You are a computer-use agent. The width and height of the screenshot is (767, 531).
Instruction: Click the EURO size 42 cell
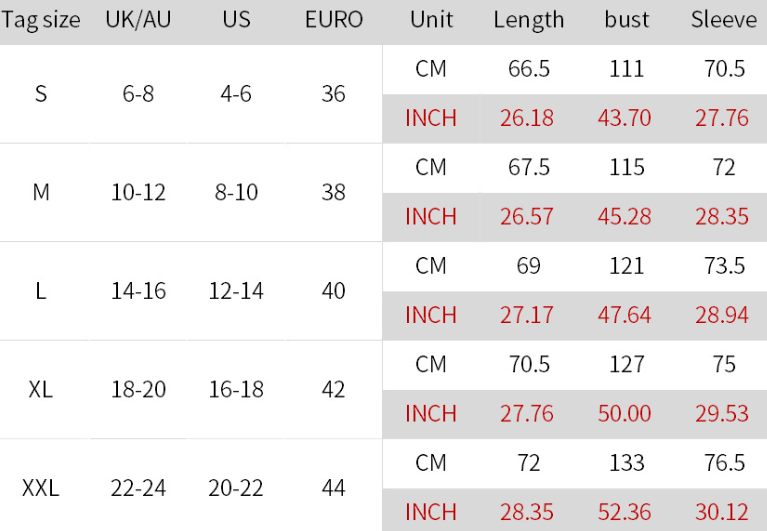tap(334, 389)
